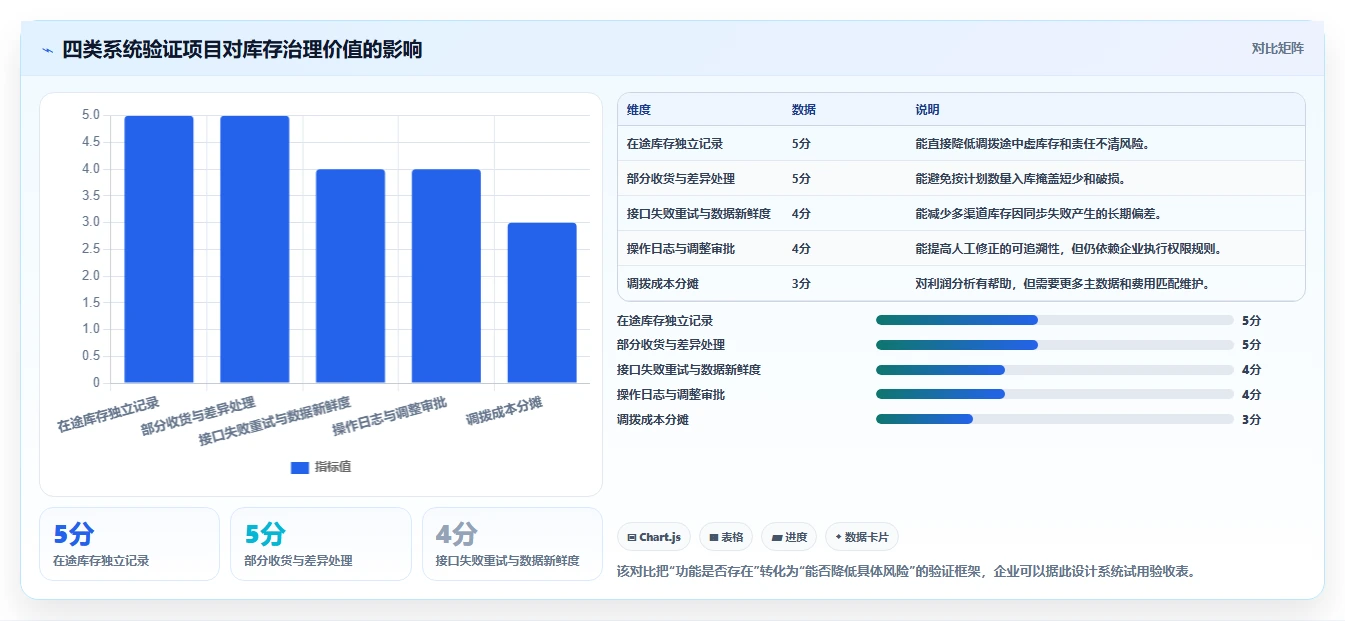Click the 4分 接口失败重试与数据新鲜度 data card
1345x621 pixels.
(x=512, y=544)
